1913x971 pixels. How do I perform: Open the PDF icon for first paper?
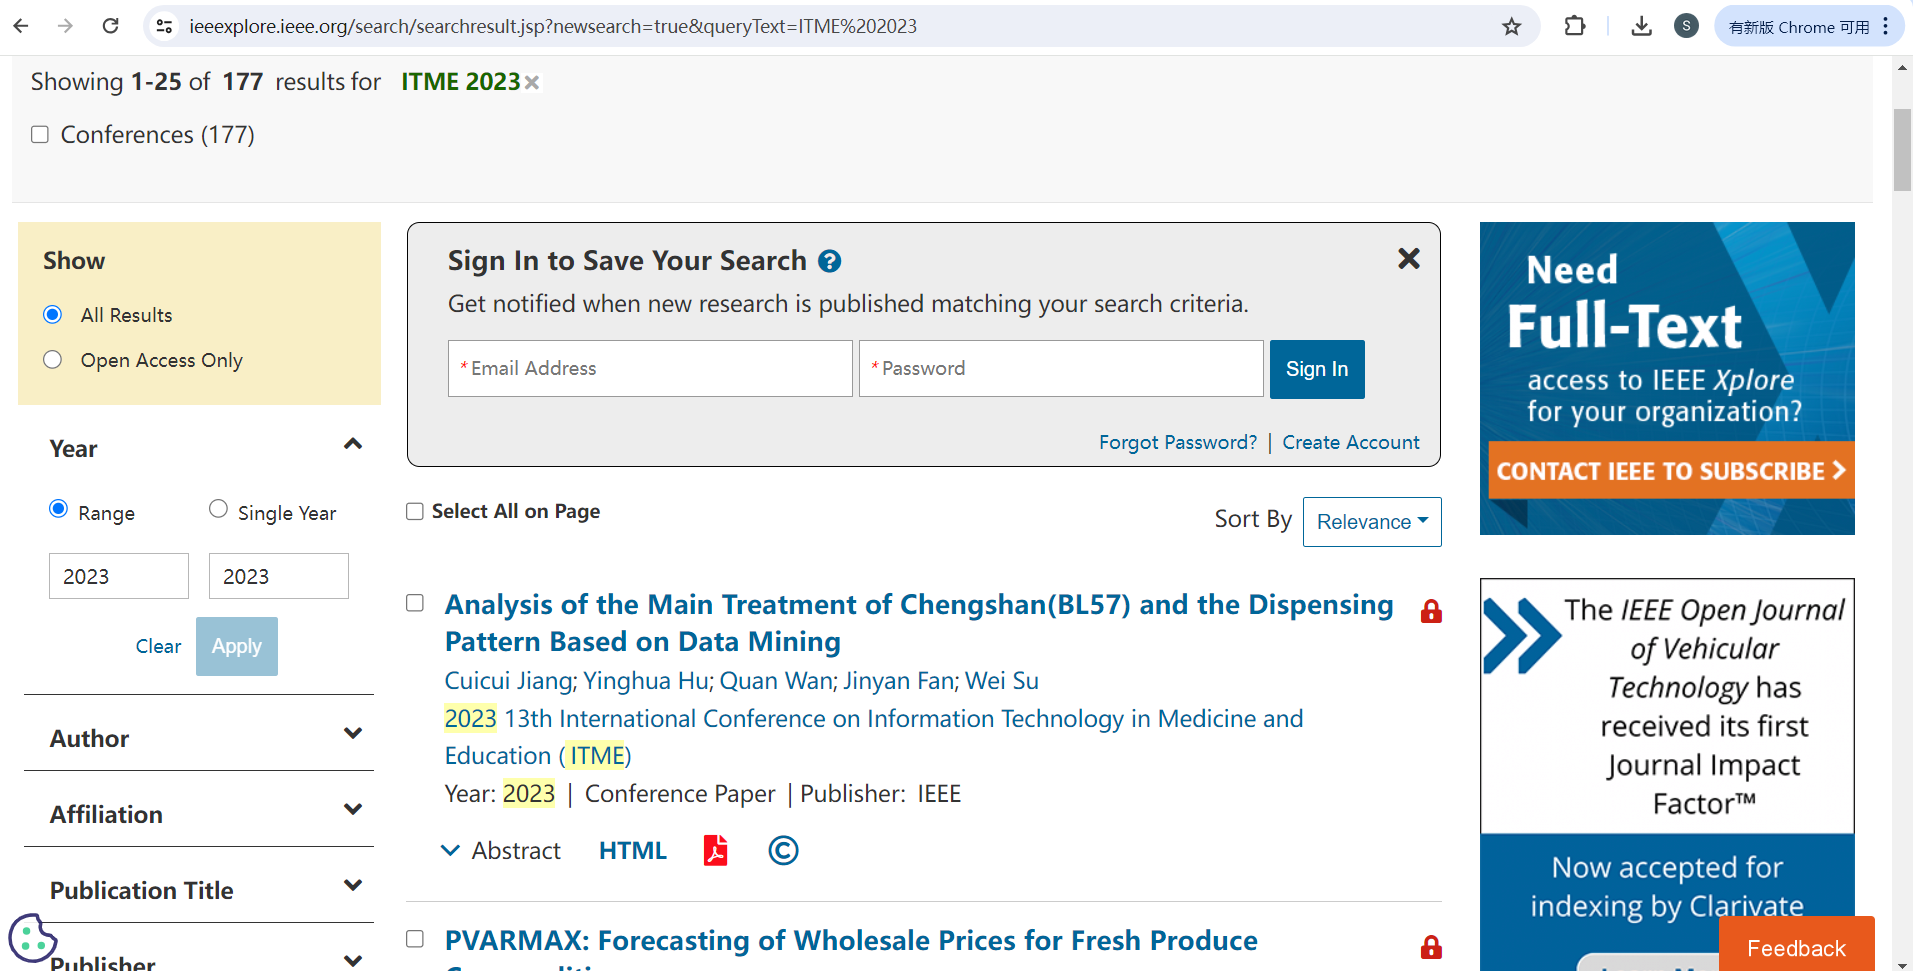(x=715, y=850)
